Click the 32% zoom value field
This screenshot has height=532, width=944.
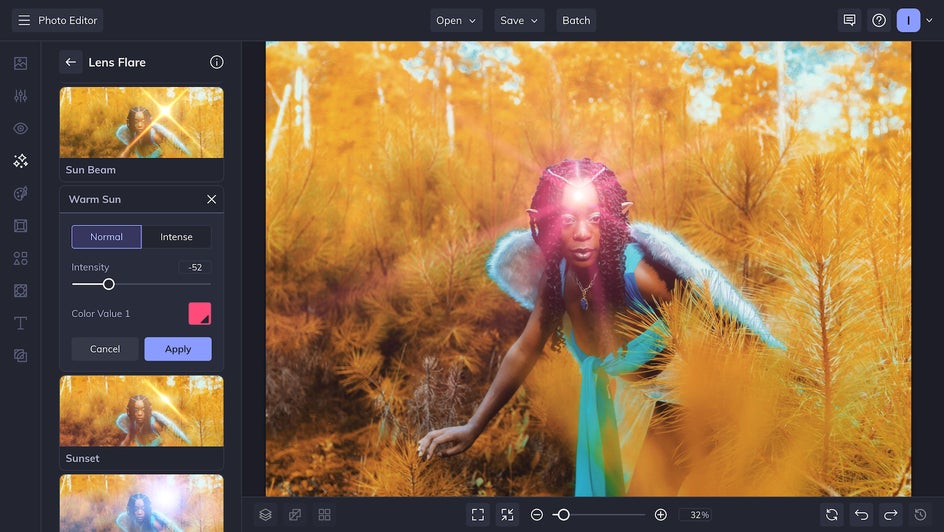coord(696,515)
